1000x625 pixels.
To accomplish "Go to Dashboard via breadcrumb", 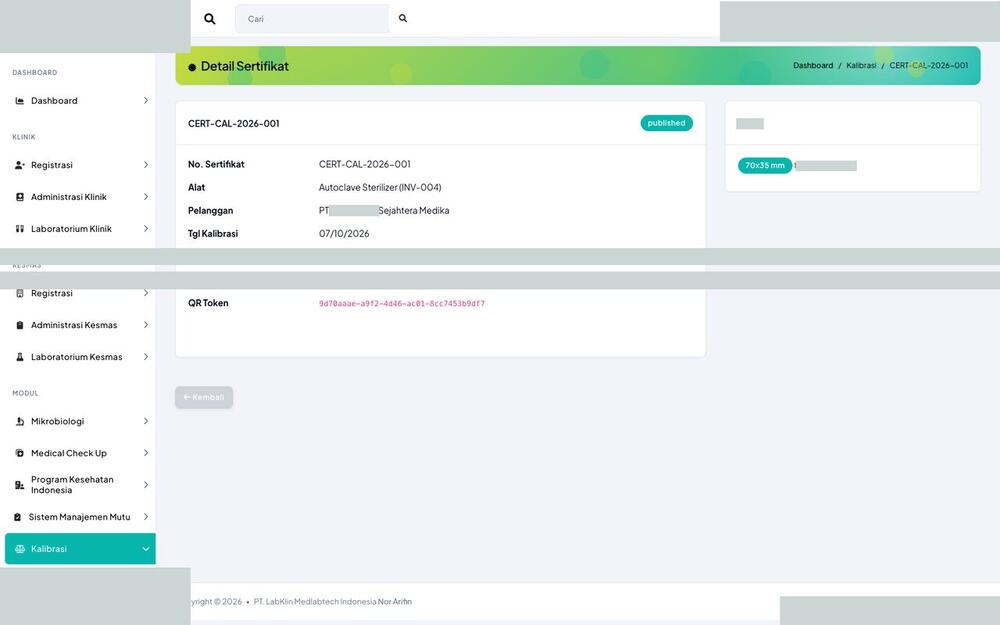I will pyautogui.click(x=813, y=66).
